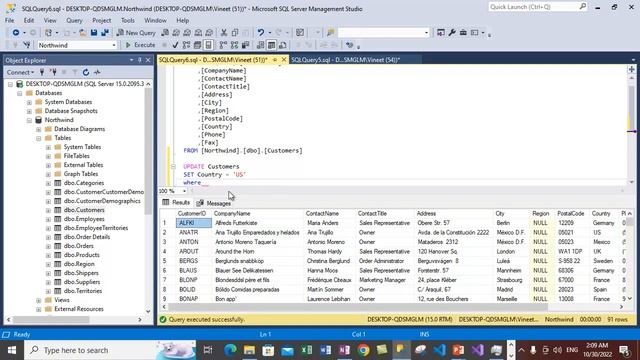Select the Database Diagrams folder

79,129
